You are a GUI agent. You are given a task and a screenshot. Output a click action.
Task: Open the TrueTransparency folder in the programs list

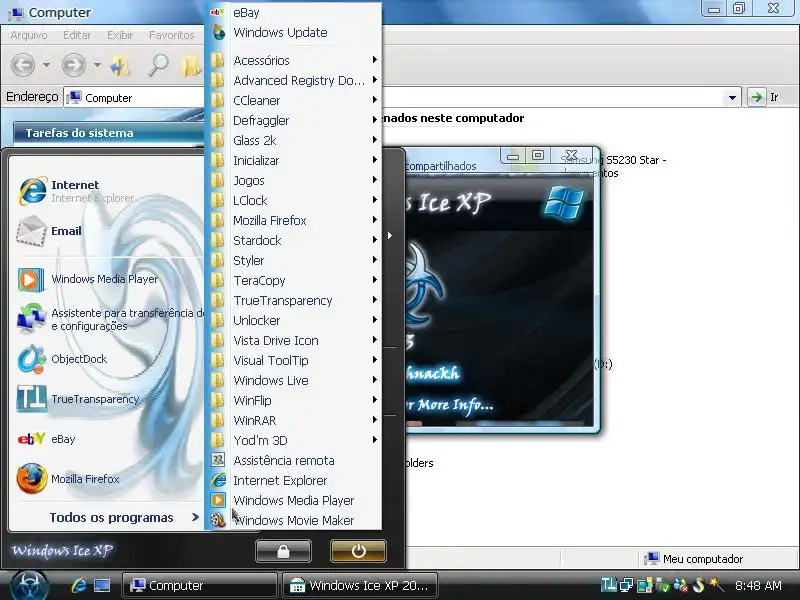293,301
